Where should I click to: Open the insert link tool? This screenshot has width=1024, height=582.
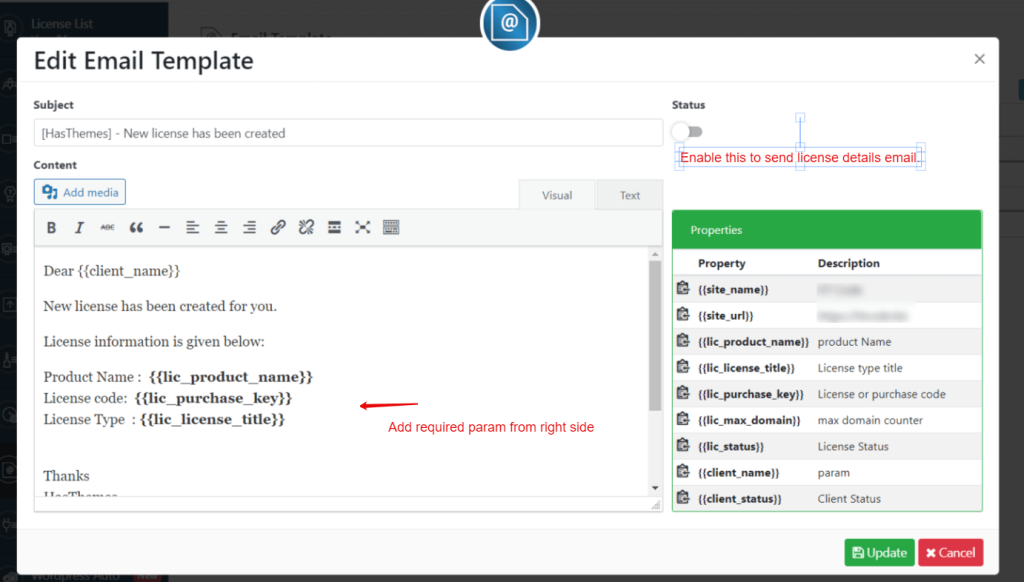[x=277, y=227]
